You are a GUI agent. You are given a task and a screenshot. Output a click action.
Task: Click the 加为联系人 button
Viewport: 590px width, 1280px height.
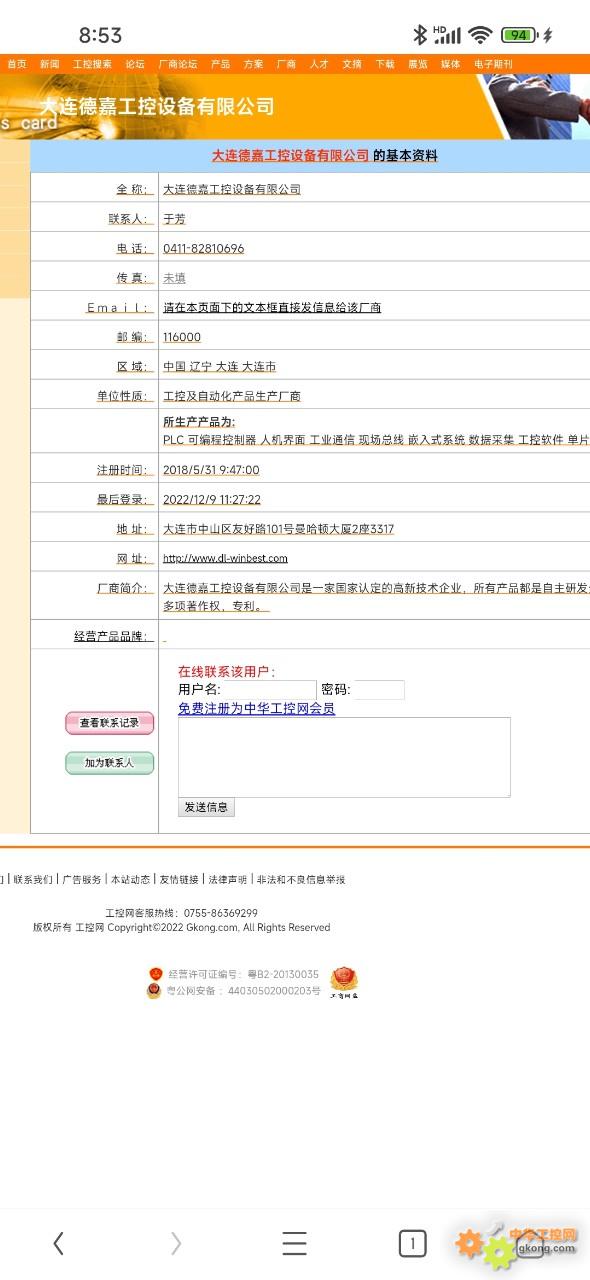click(110, 763)
